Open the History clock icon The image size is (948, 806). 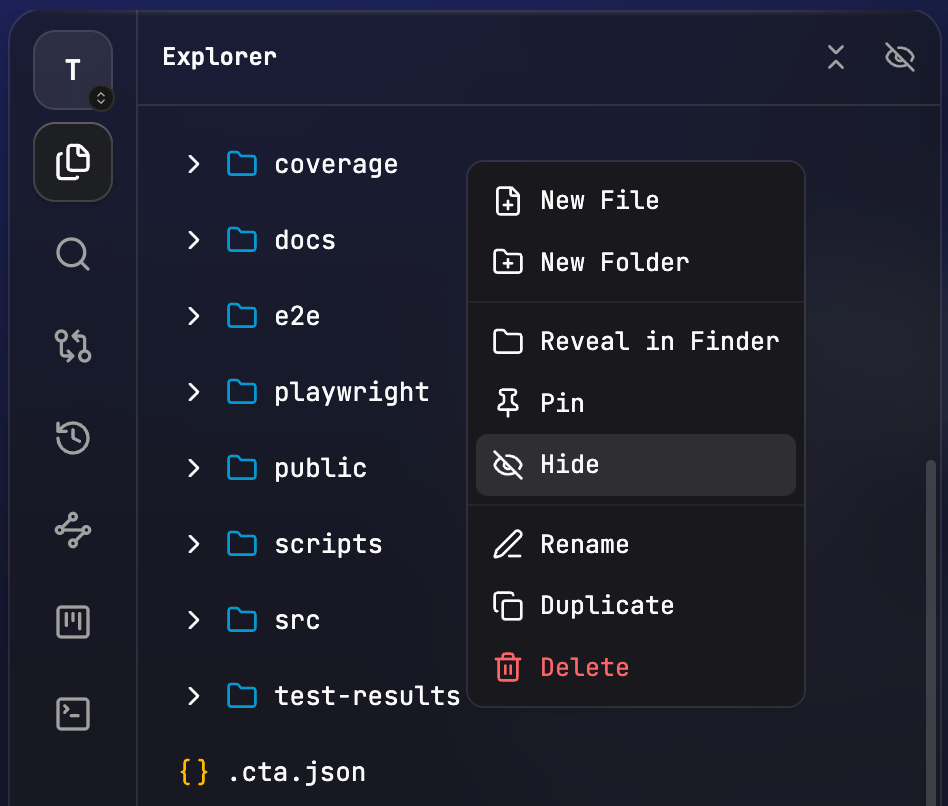pyautogui.click(x=73, y=438)
